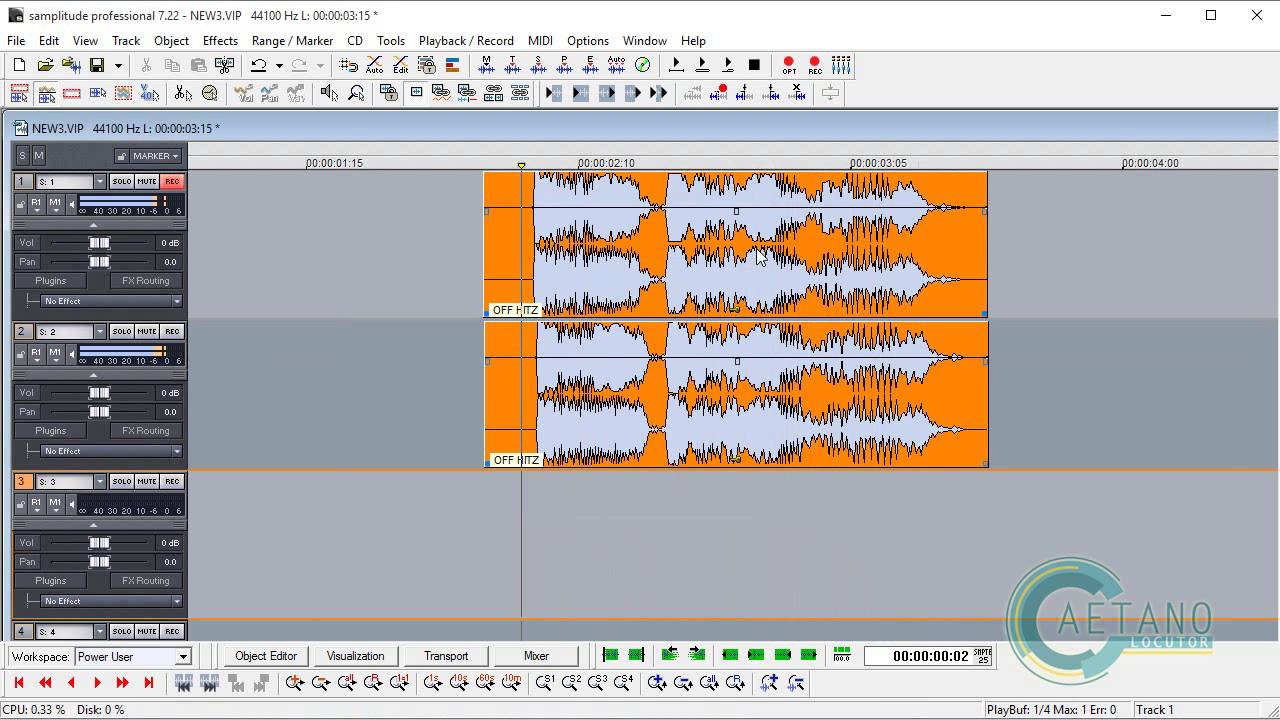
Task: Jump to start with red bar-arrow icon
Action: pos(19,683)
